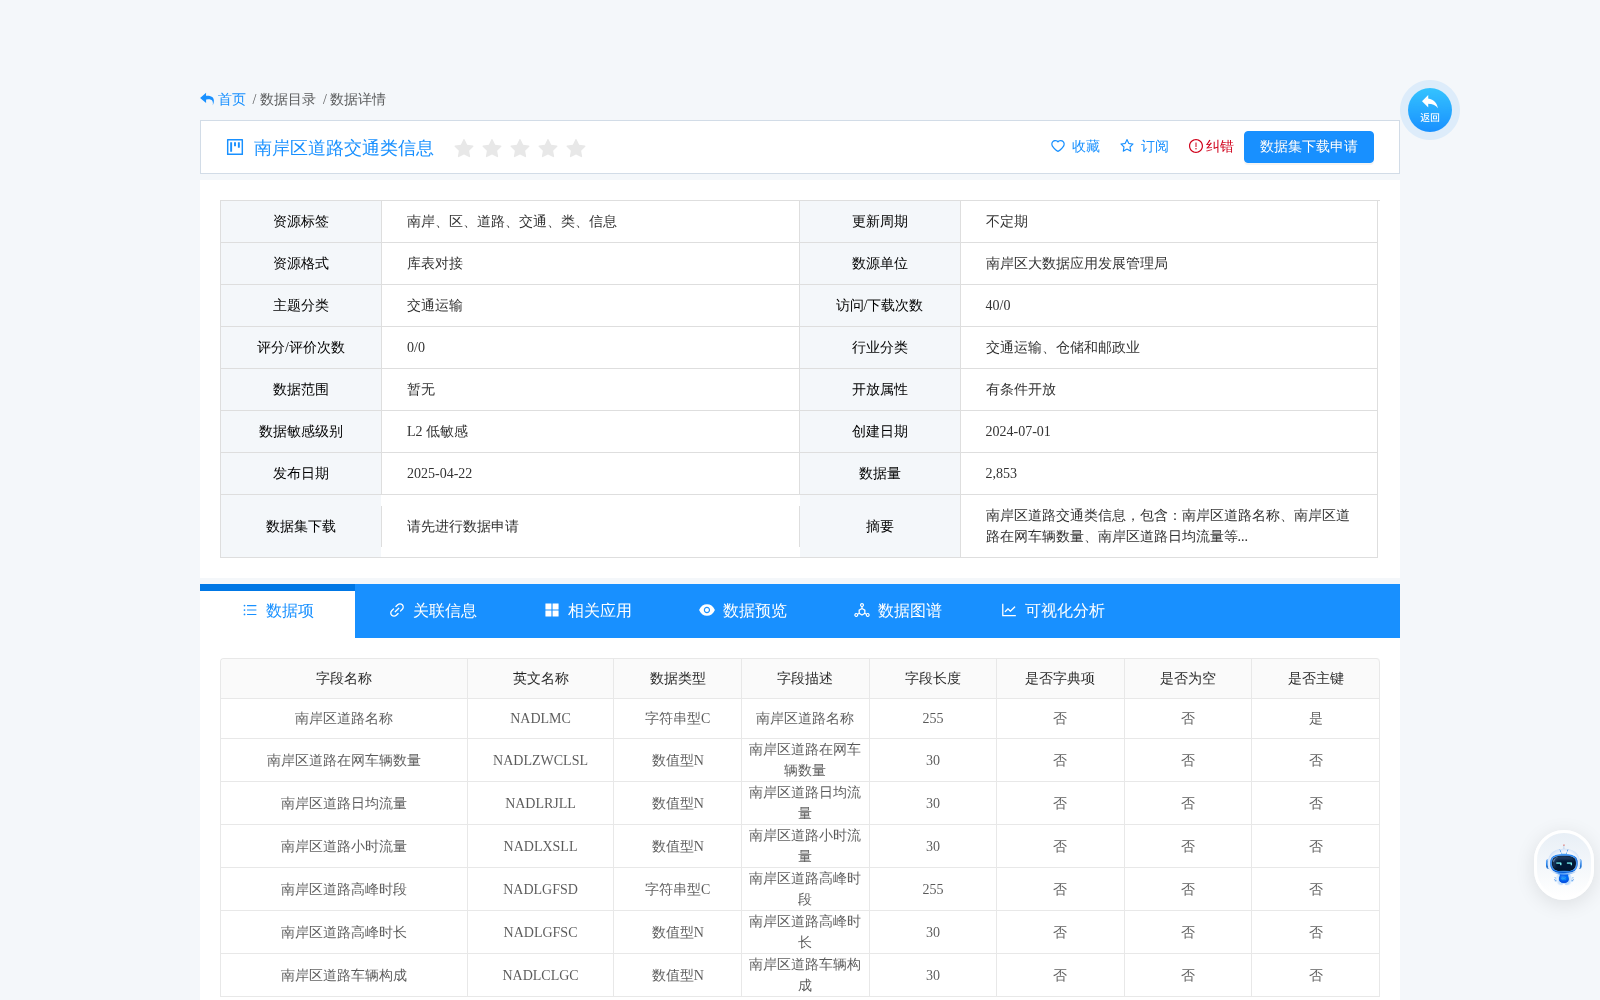Click the NADLRJLL cell
1600x1000 pixels.
541,804
